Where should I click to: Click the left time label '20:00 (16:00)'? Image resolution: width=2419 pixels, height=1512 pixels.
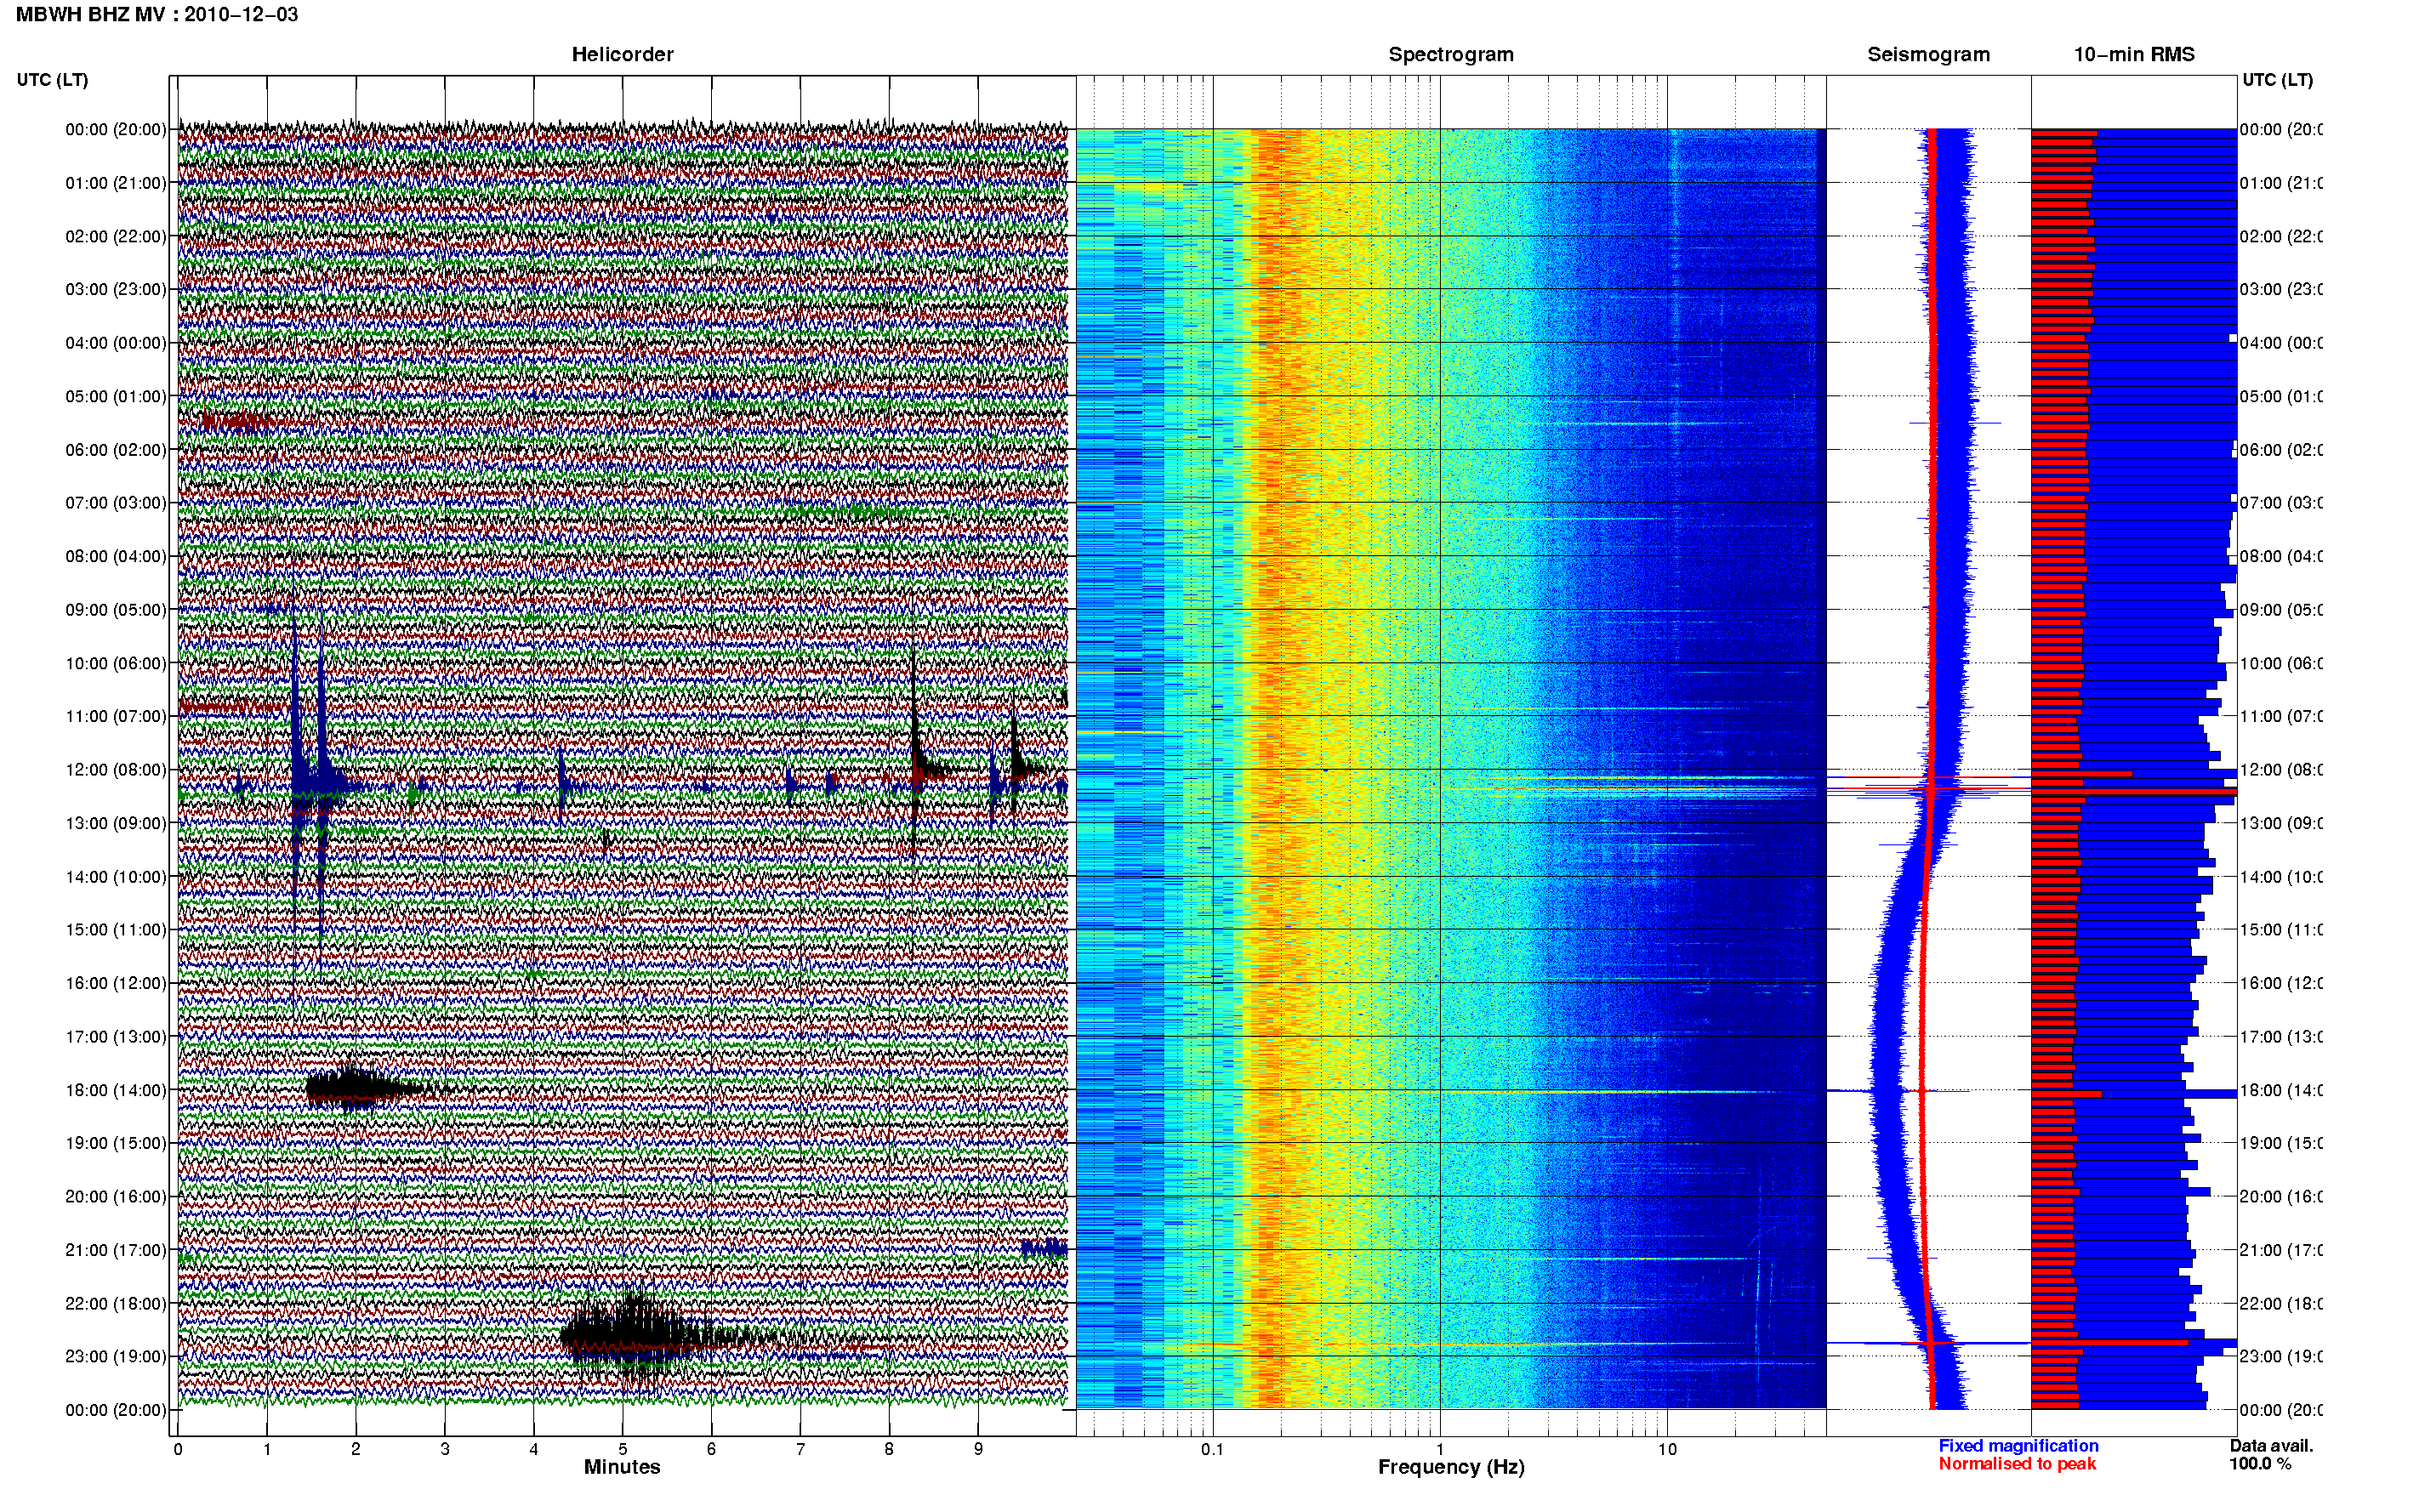coord(116,1196)
